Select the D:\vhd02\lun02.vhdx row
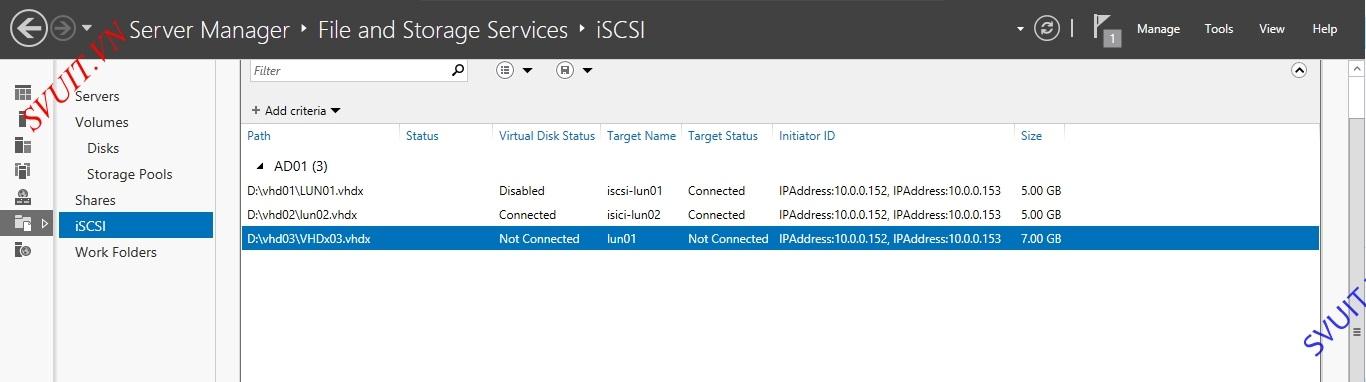1366x382 pixels. 780,215
